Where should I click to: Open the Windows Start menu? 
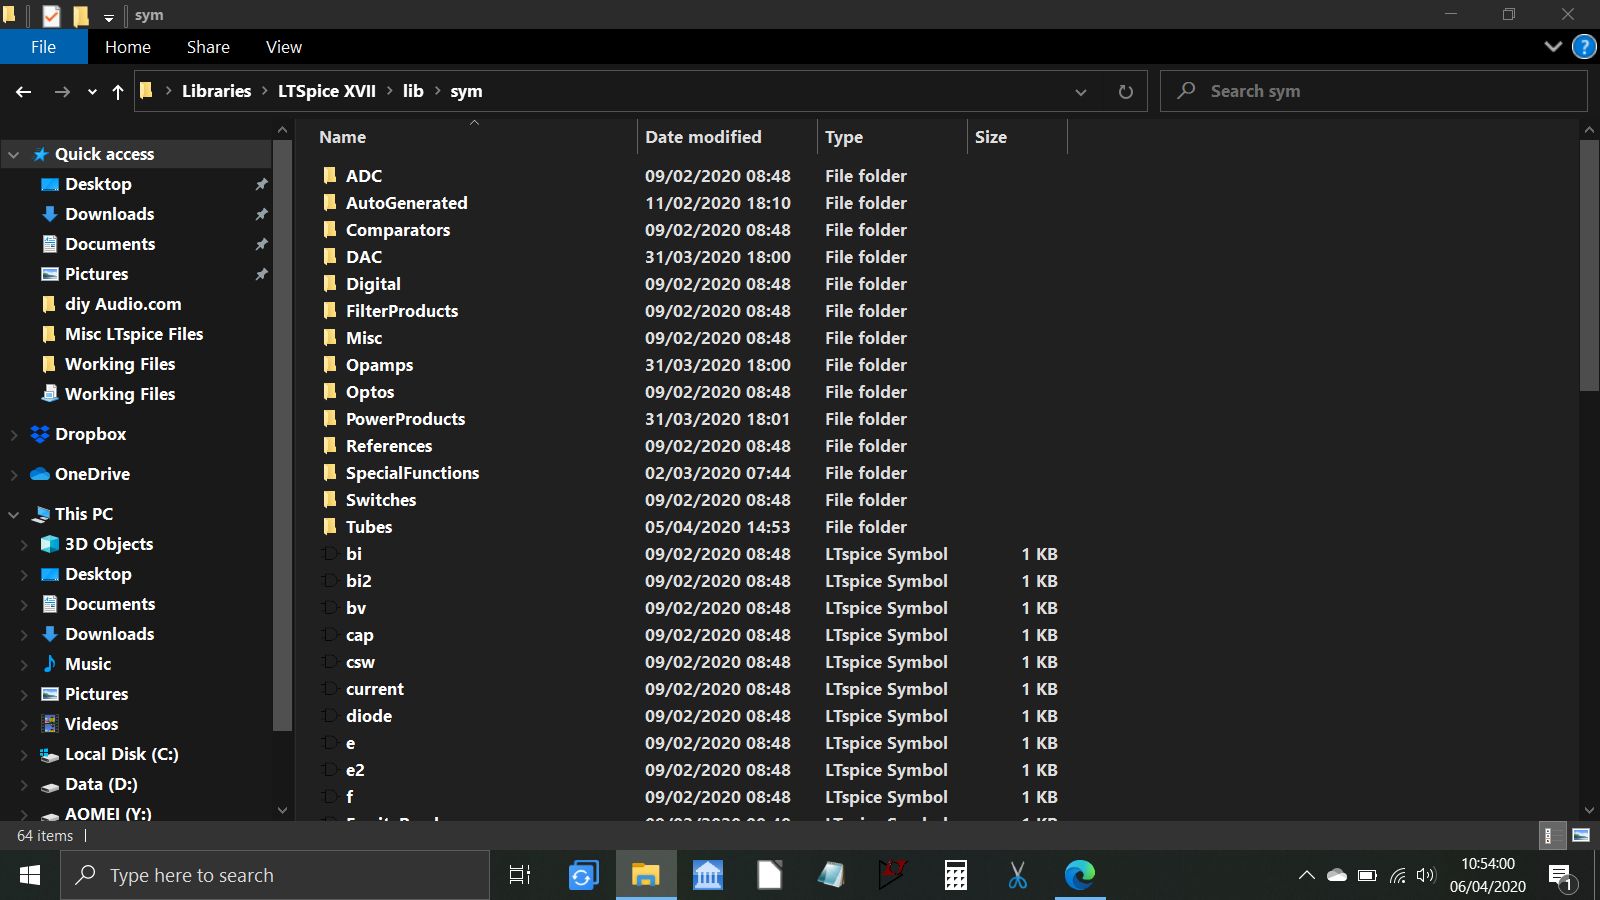pos(30,875)
